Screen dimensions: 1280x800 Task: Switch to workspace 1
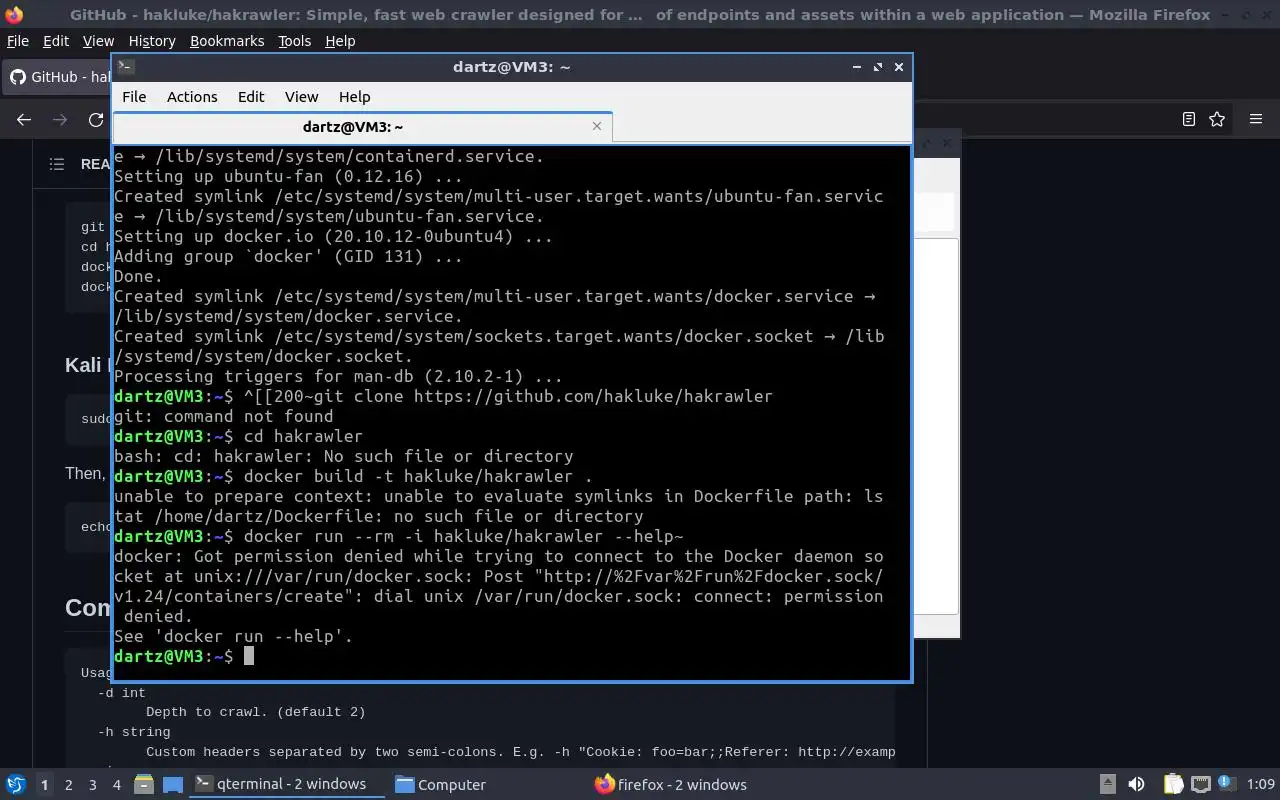point(44,785)
